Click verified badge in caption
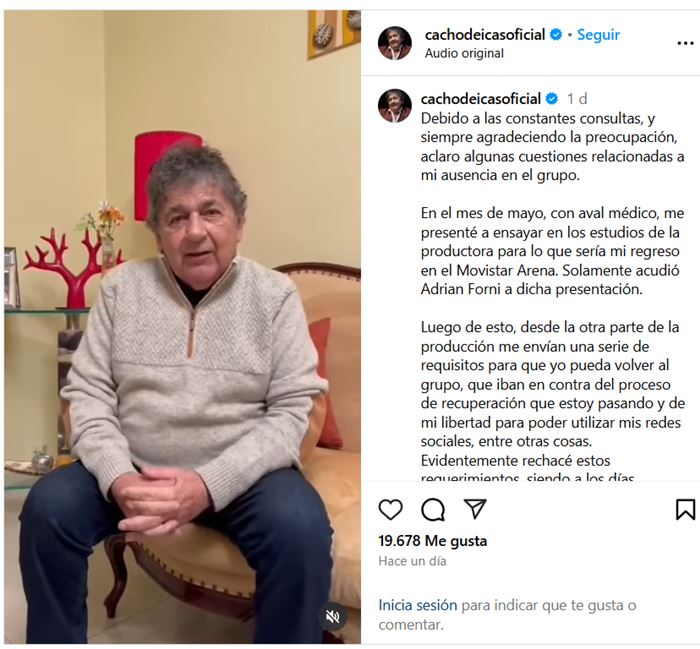The height and width of the screenshot is (649, 700). (x=552, y=99)
